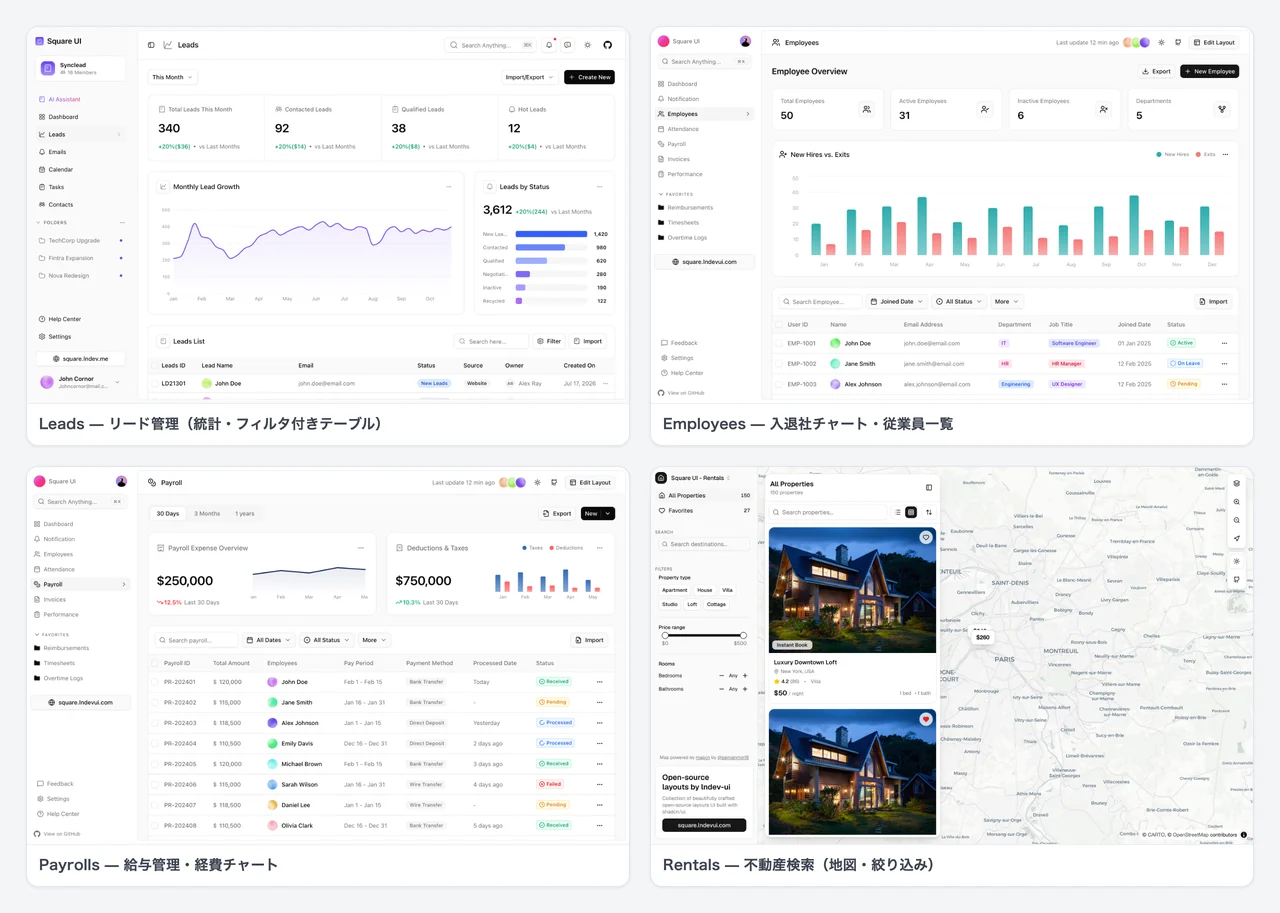
Task: Check the PR-202401 payroll row checkbox
Action: click(x=155, y=682)
